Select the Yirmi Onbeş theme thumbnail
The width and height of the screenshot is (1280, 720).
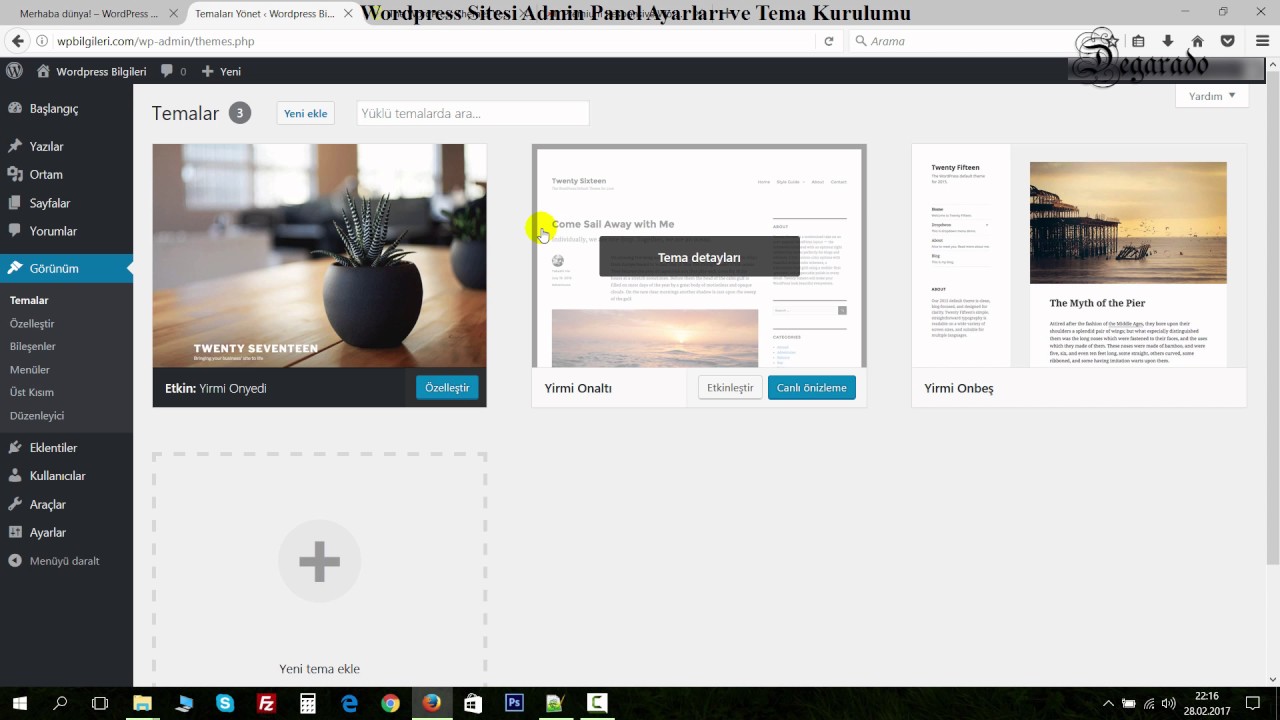[1079, 256]
